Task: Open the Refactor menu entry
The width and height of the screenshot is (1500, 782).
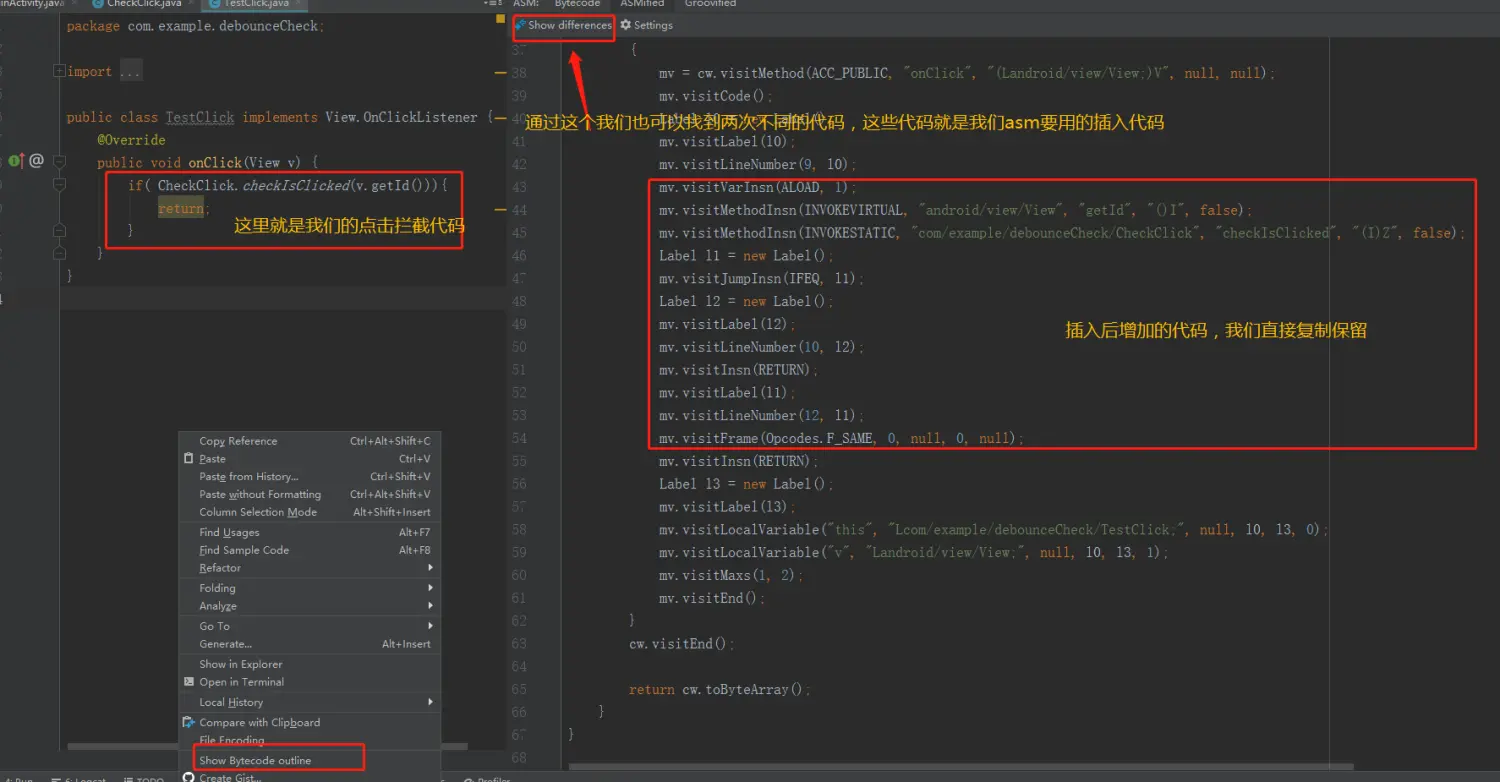Action: [x=309, y=568]
